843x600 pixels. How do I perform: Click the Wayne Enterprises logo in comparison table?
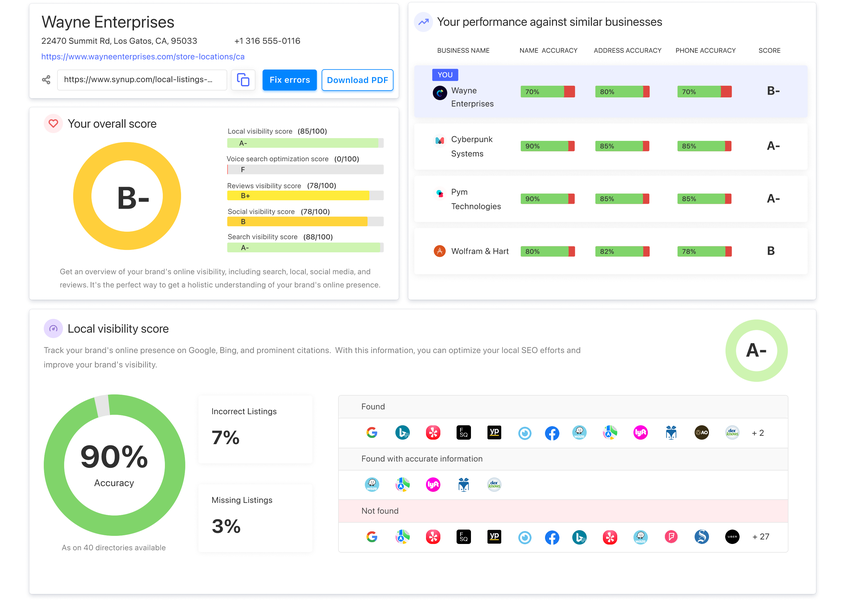(440, 93)
